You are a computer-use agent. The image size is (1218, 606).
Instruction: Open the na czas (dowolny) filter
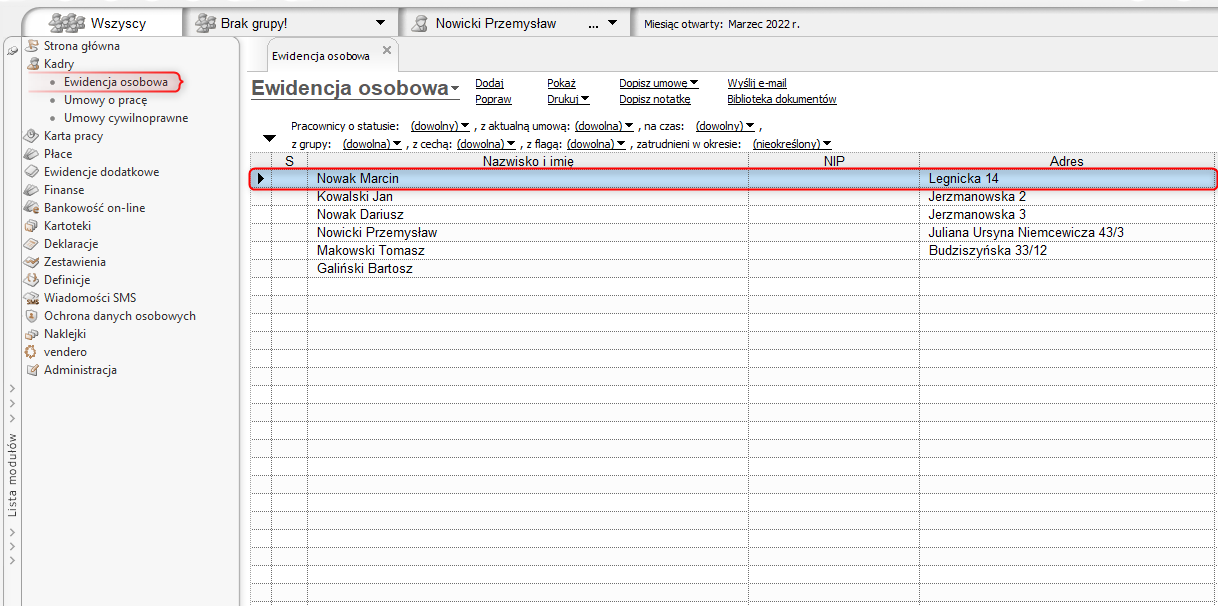[726, 126]
